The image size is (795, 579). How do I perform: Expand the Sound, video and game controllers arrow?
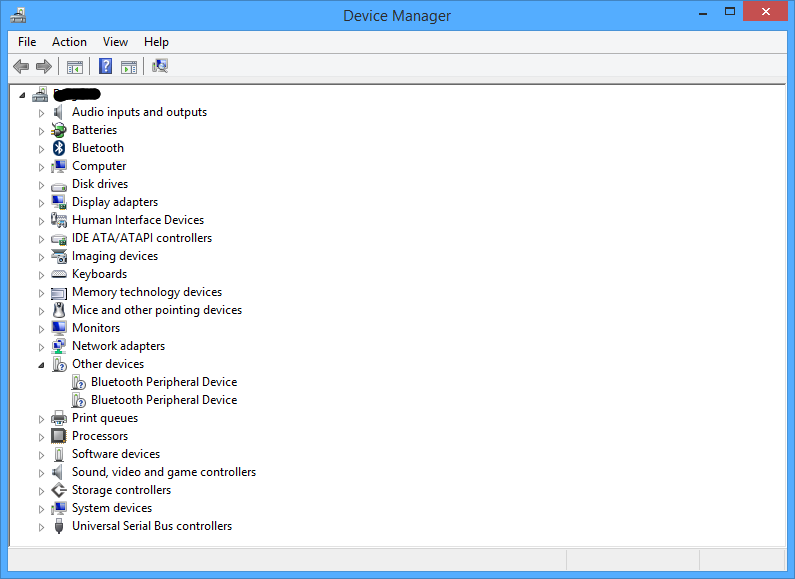pyautogui.click(x=41, y=473)
